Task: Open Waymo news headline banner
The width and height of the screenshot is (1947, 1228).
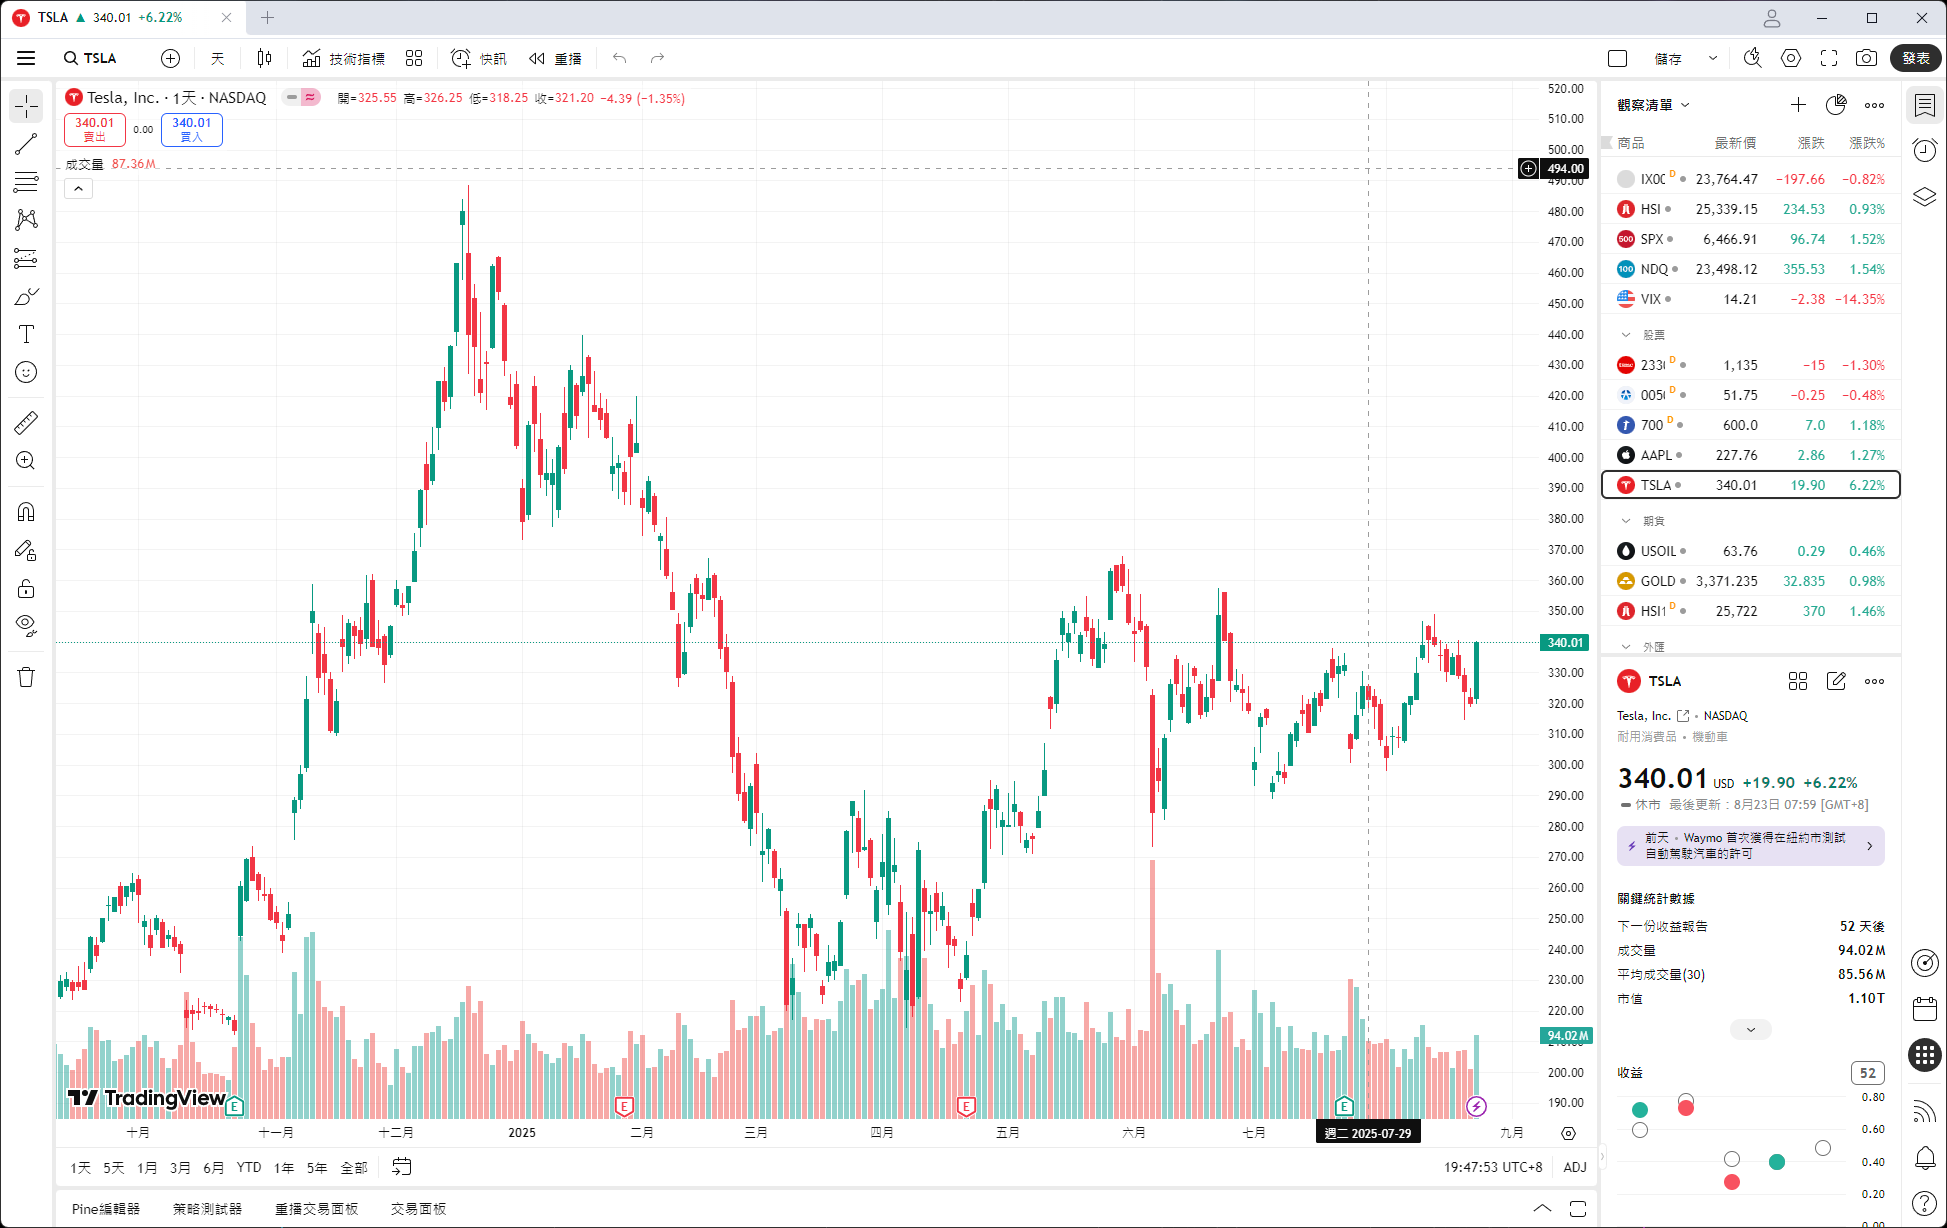Action: pyautogui.click(x=1750, y=845)
